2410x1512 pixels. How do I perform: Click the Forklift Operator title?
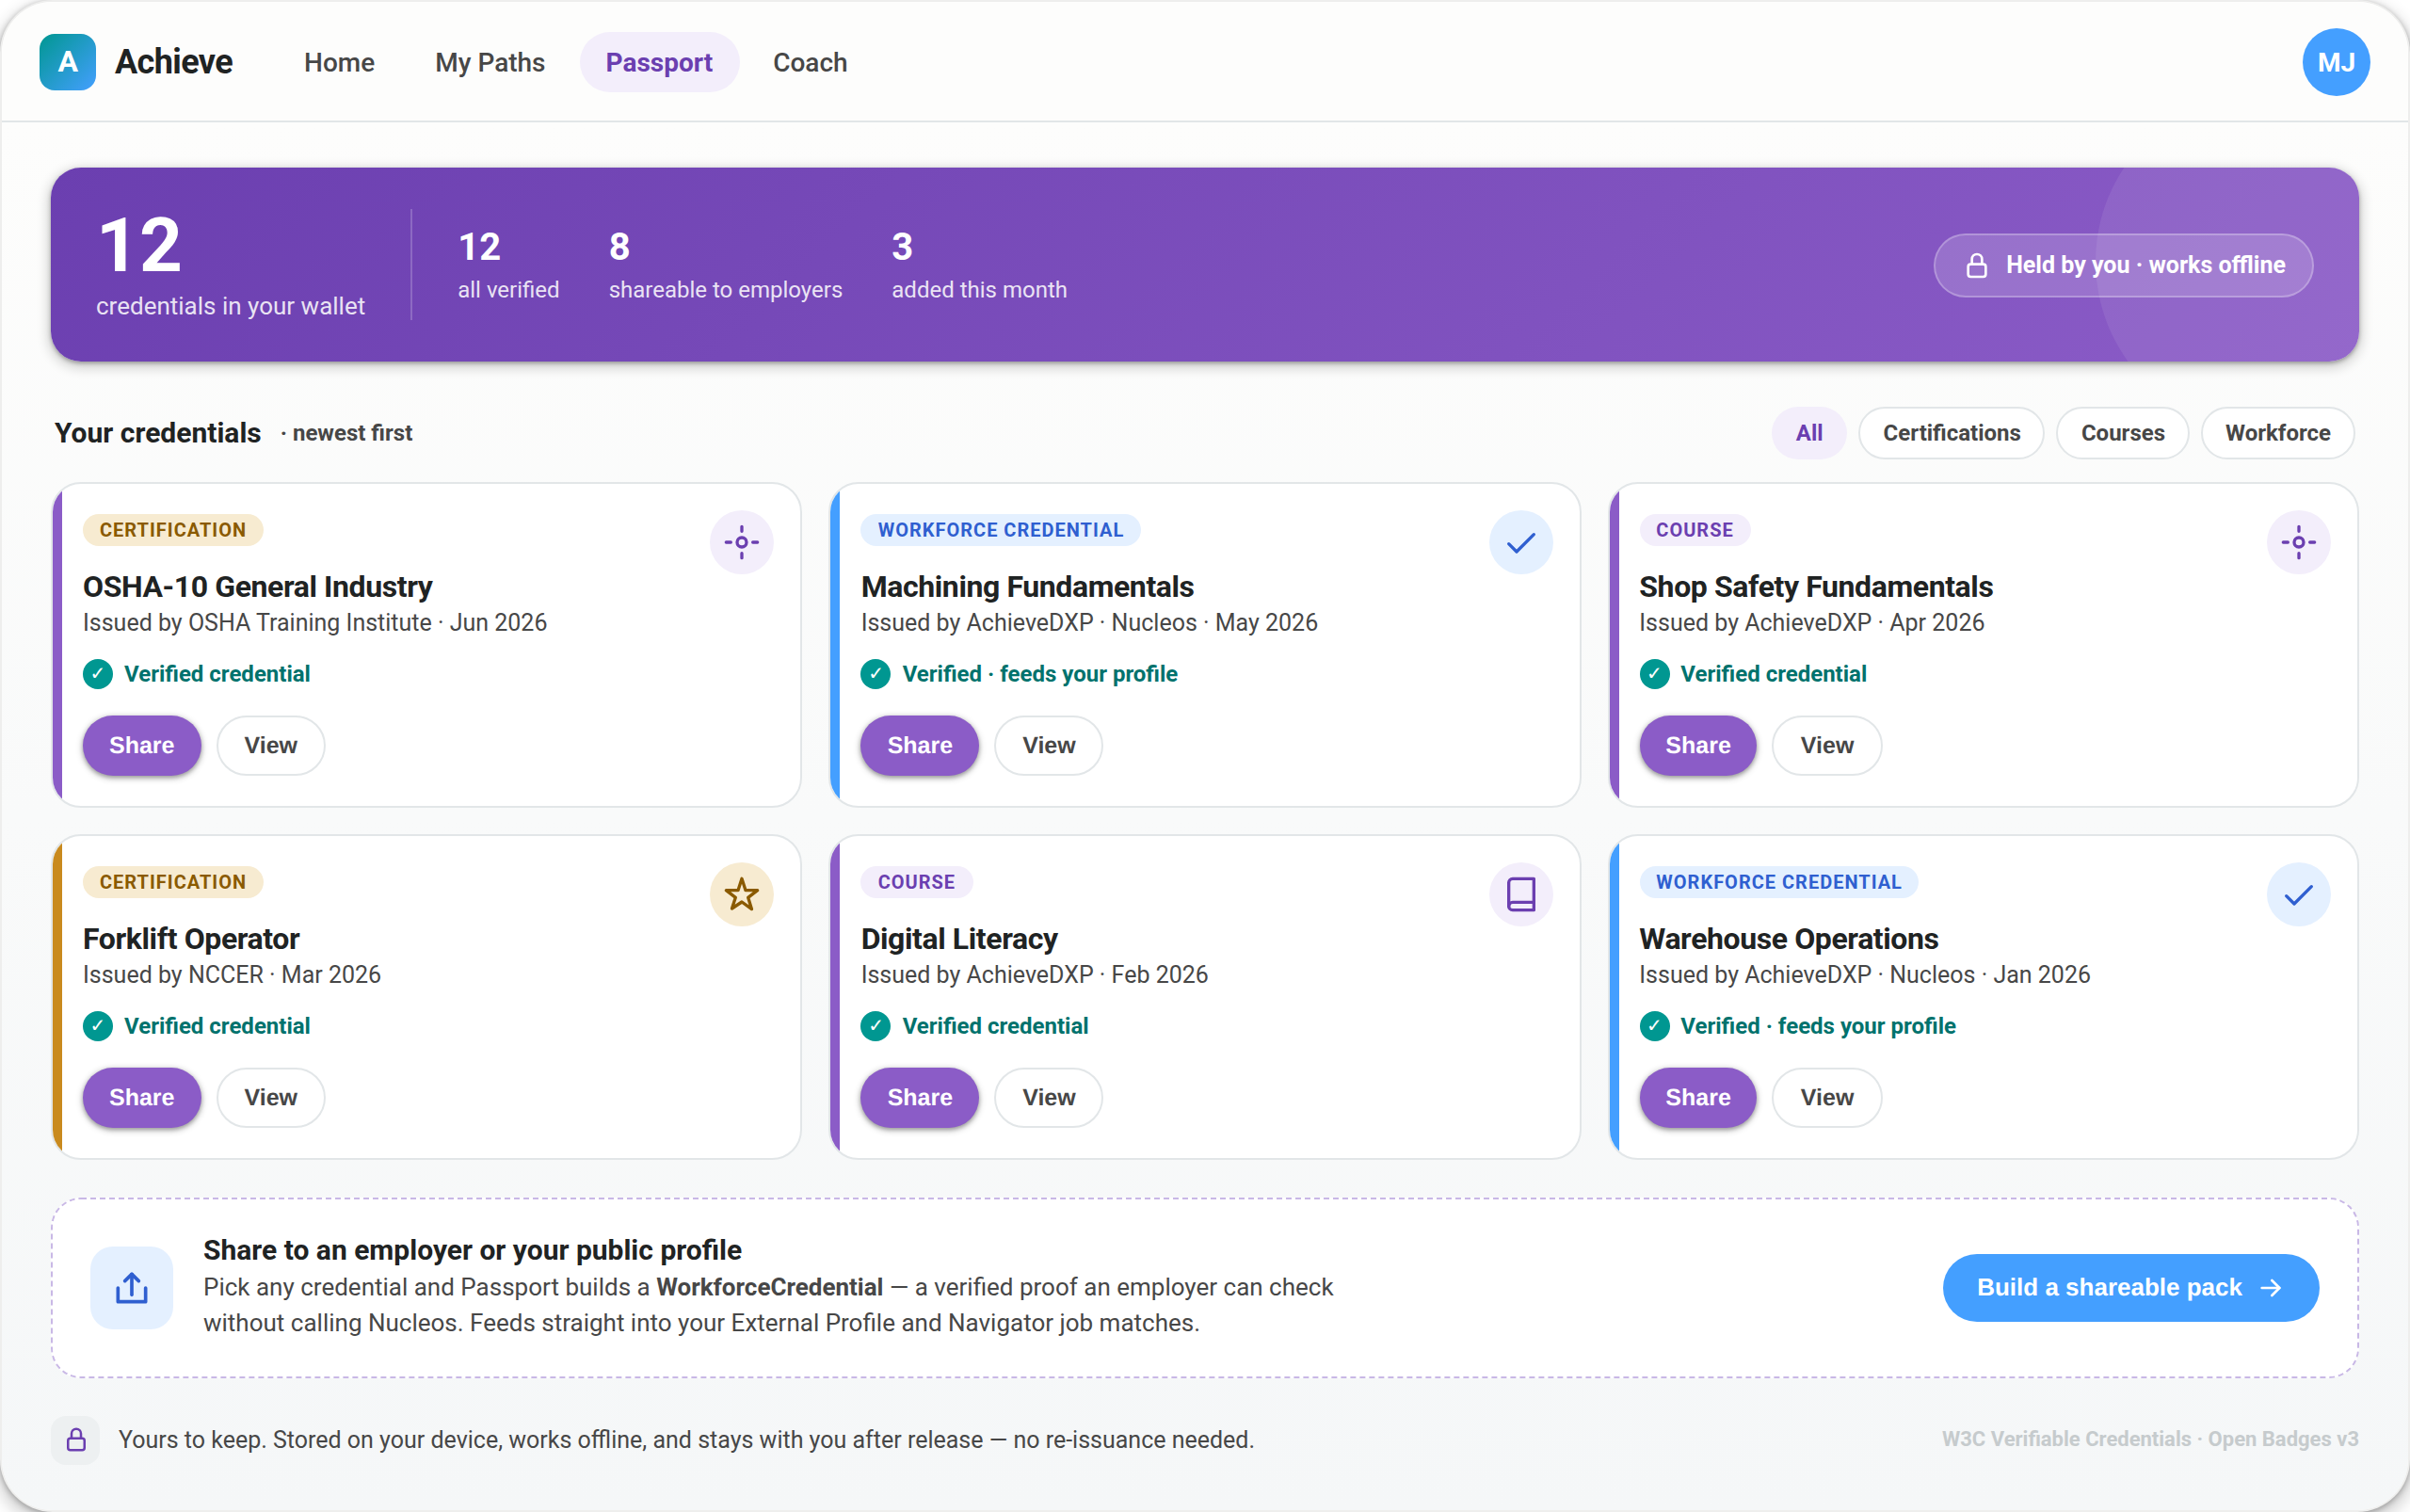[191, 939]
